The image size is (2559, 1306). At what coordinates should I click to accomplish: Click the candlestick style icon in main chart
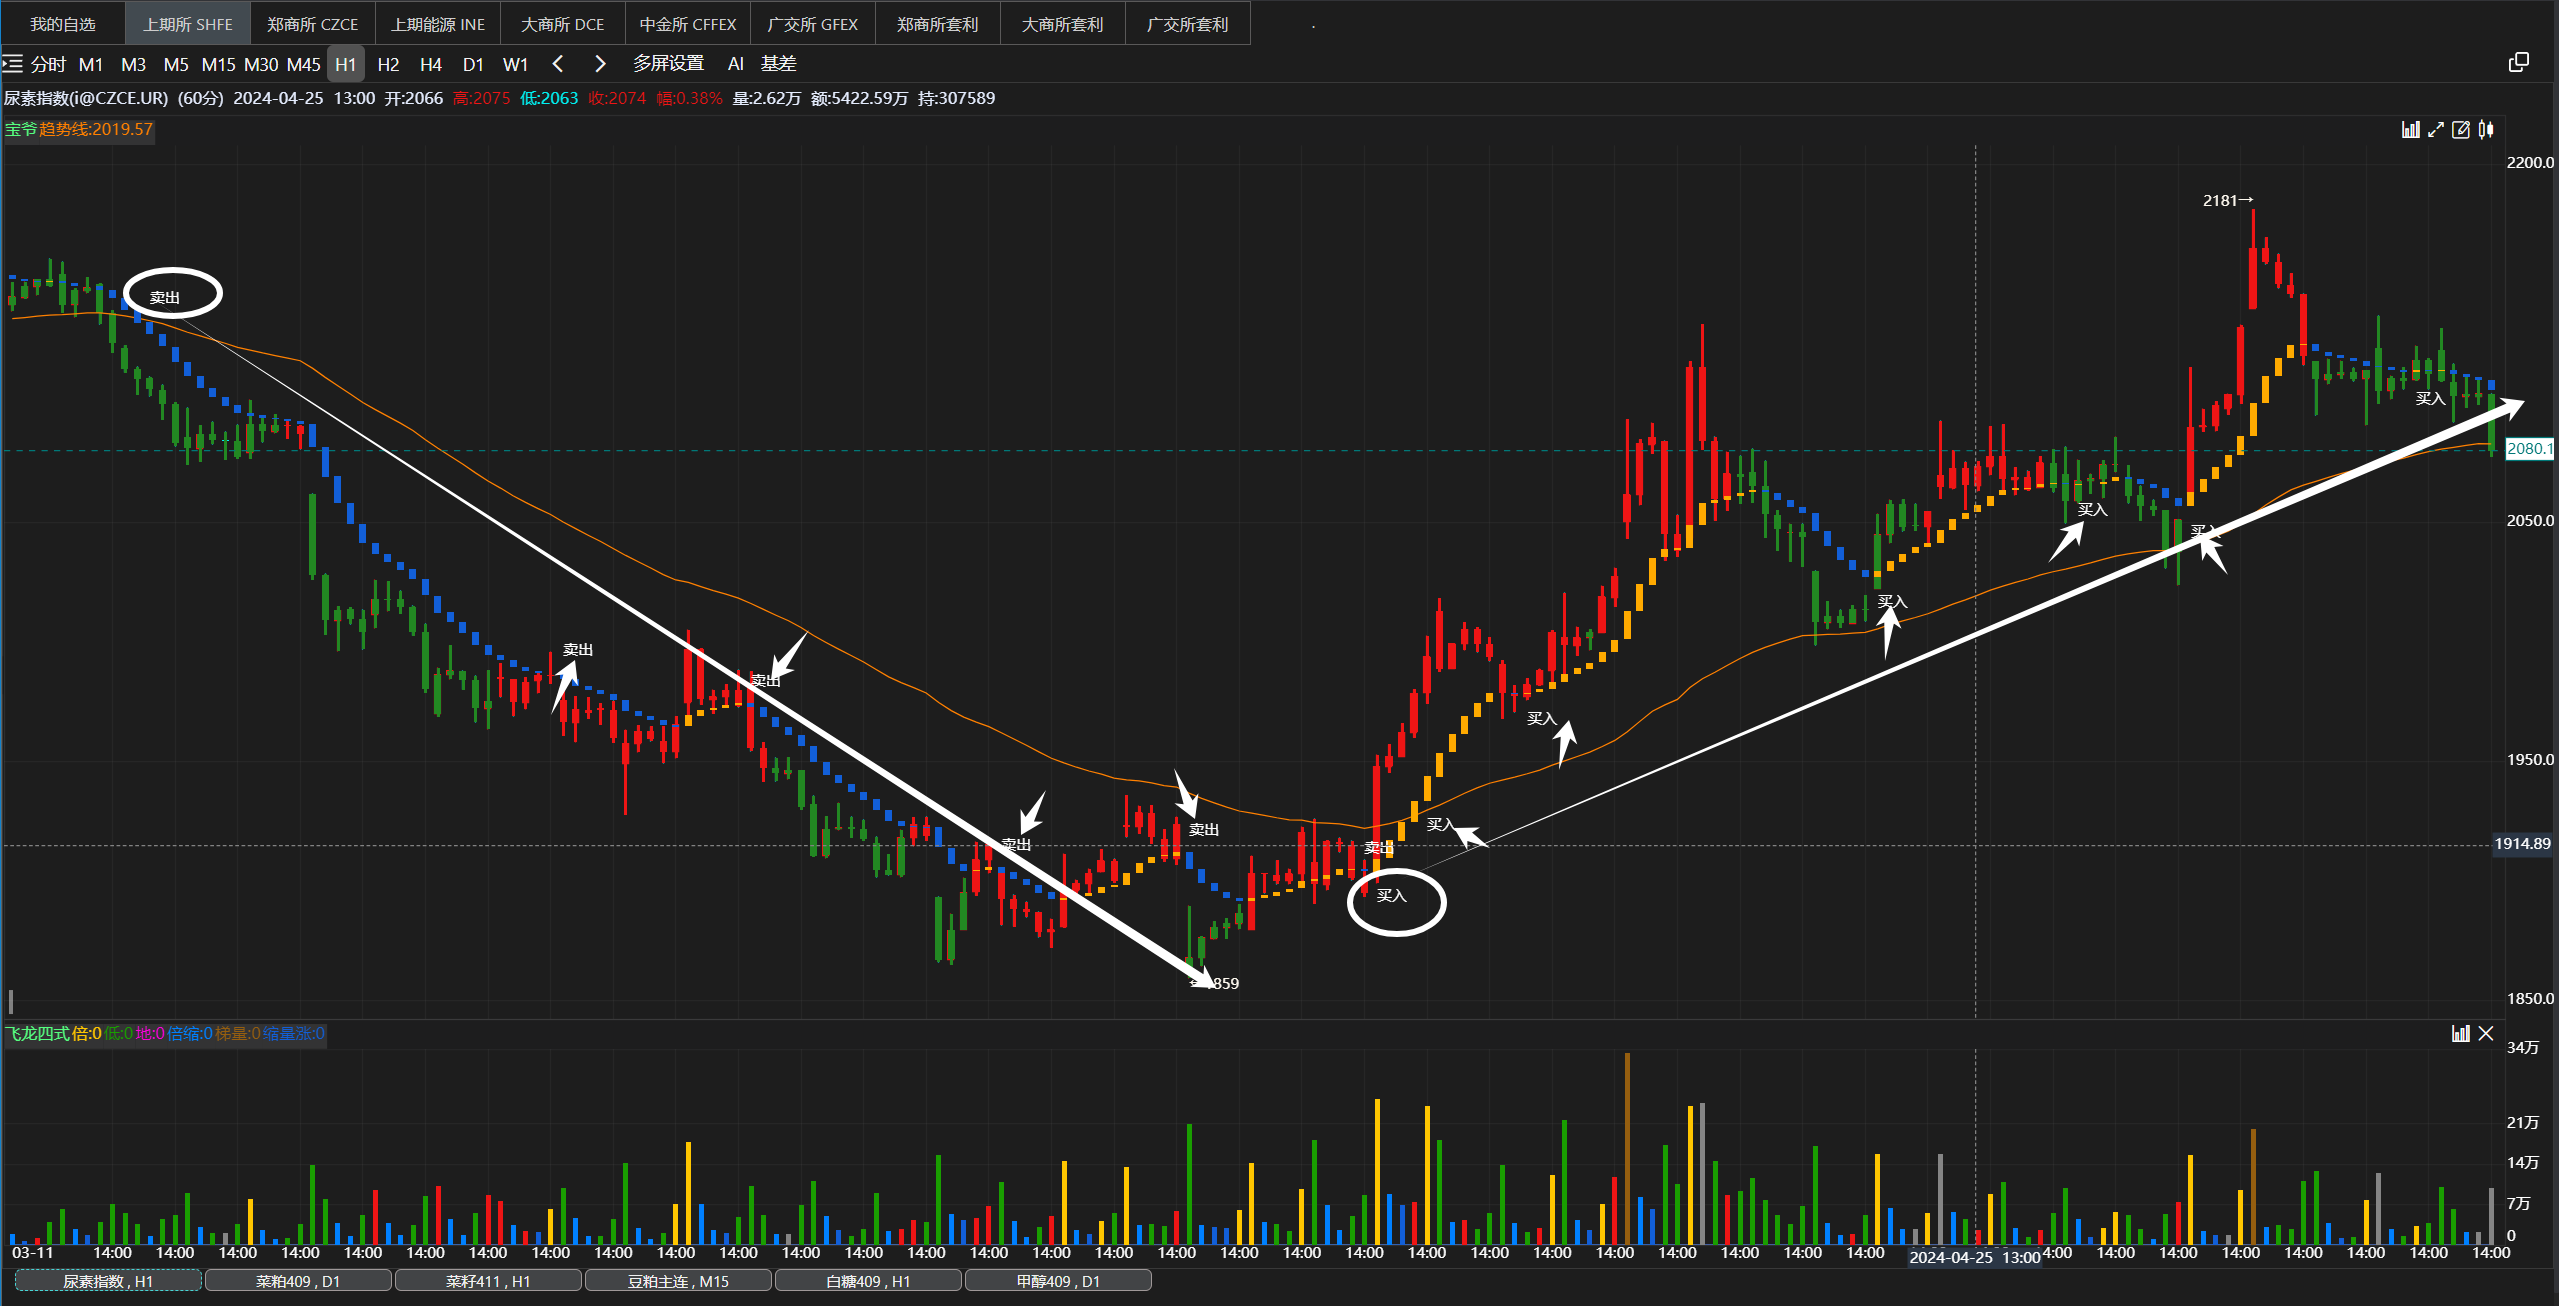click(x=2486, y=129)
